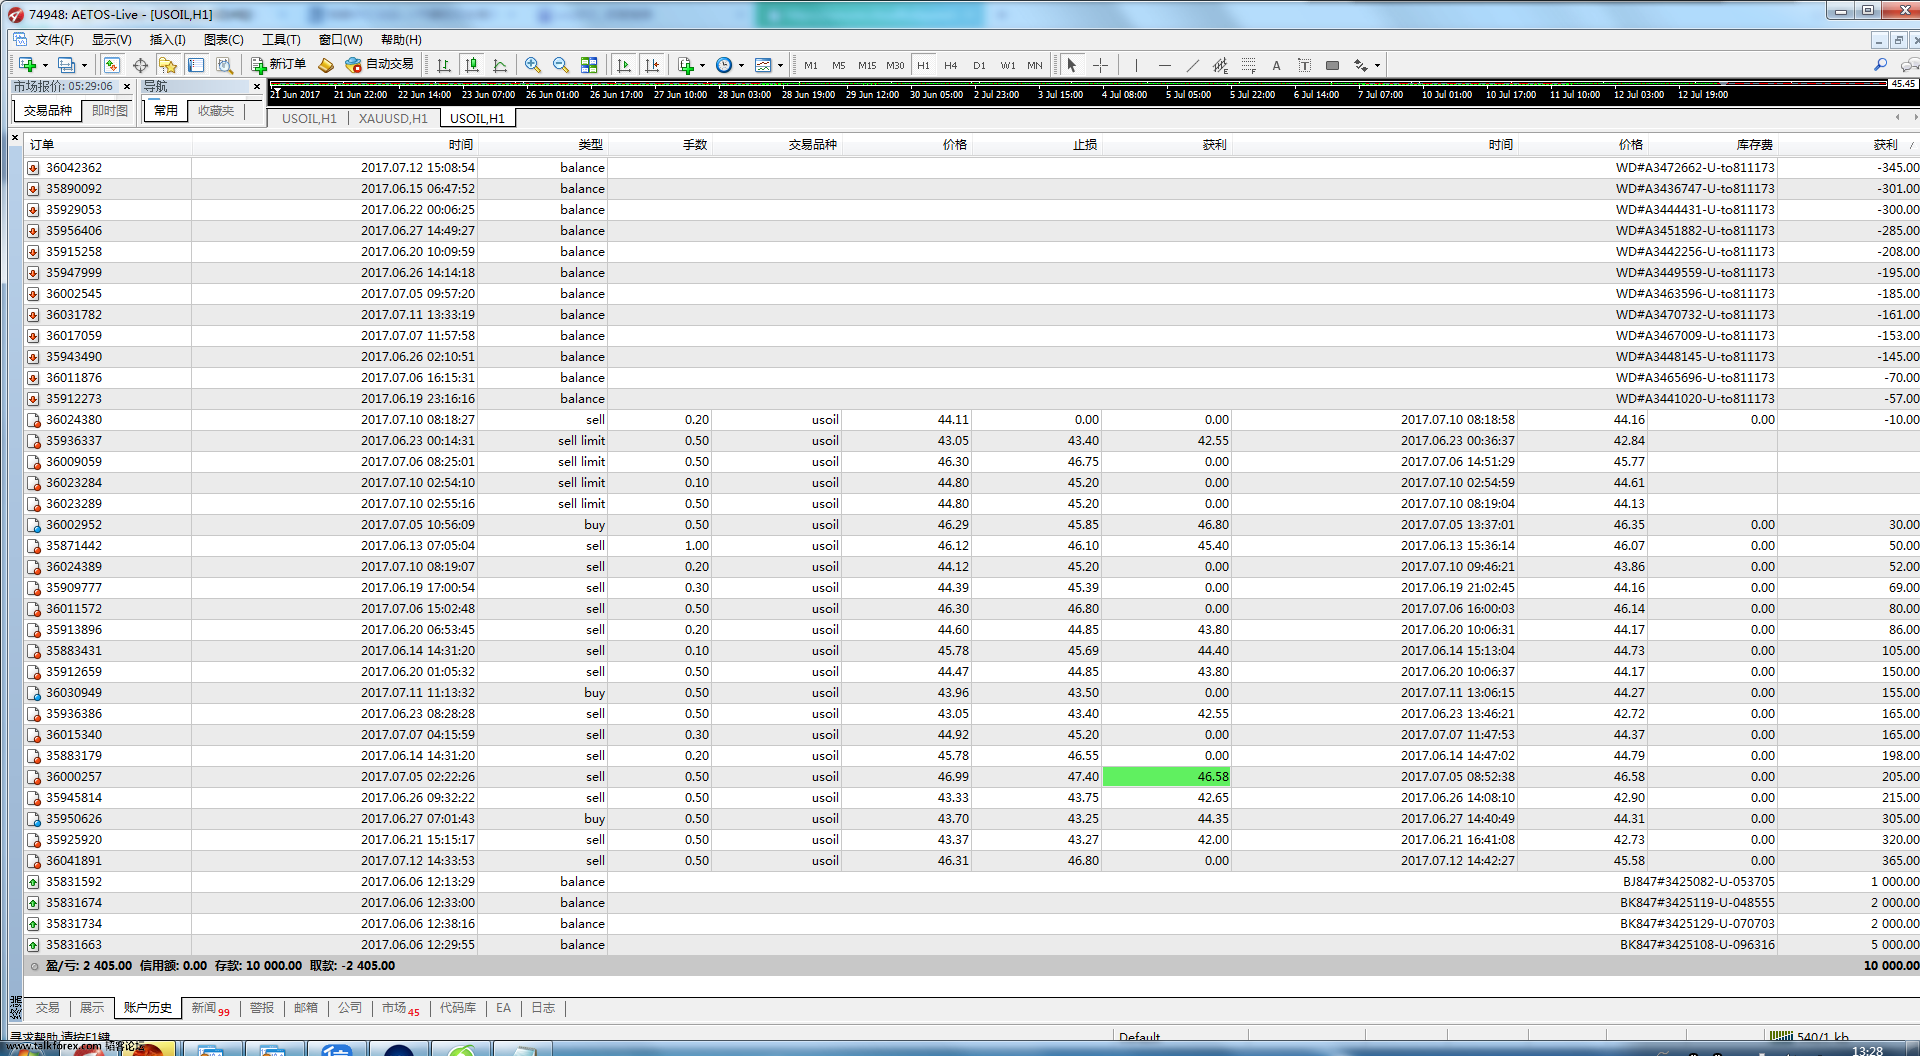Open a new chart window

pyautogui.click(x=27, y=65)
